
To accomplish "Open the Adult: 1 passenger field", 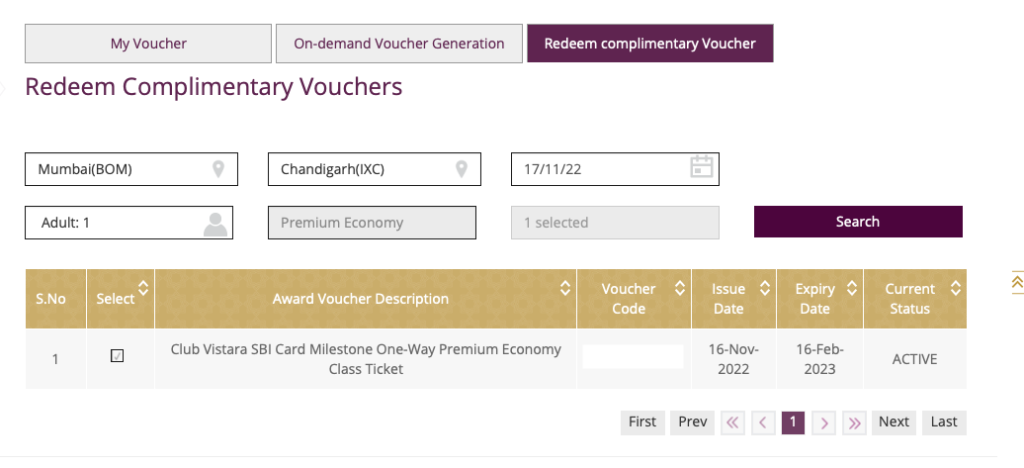I will pos(129,223).
